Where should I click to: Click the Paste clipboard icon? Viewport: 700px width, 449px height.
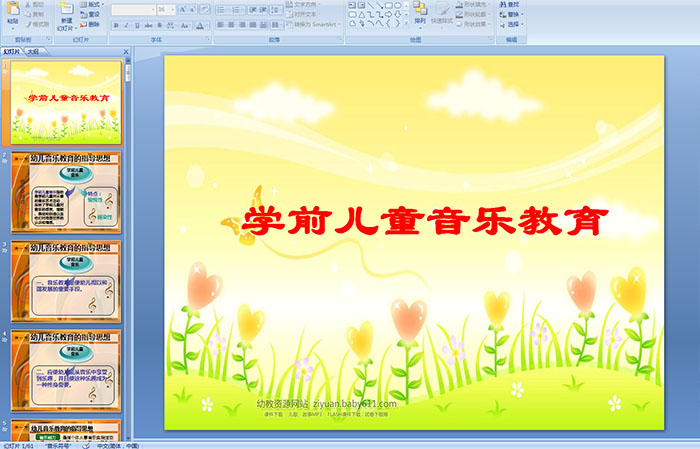point(13,8)
